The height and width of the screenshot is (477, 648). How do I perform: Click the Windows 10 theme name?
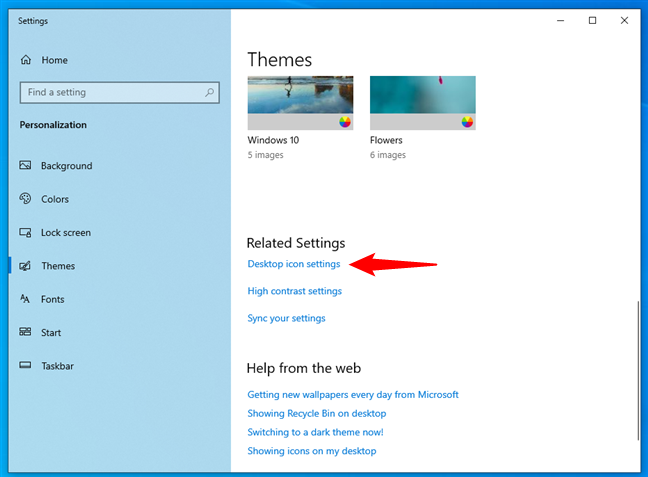(273, 140)
